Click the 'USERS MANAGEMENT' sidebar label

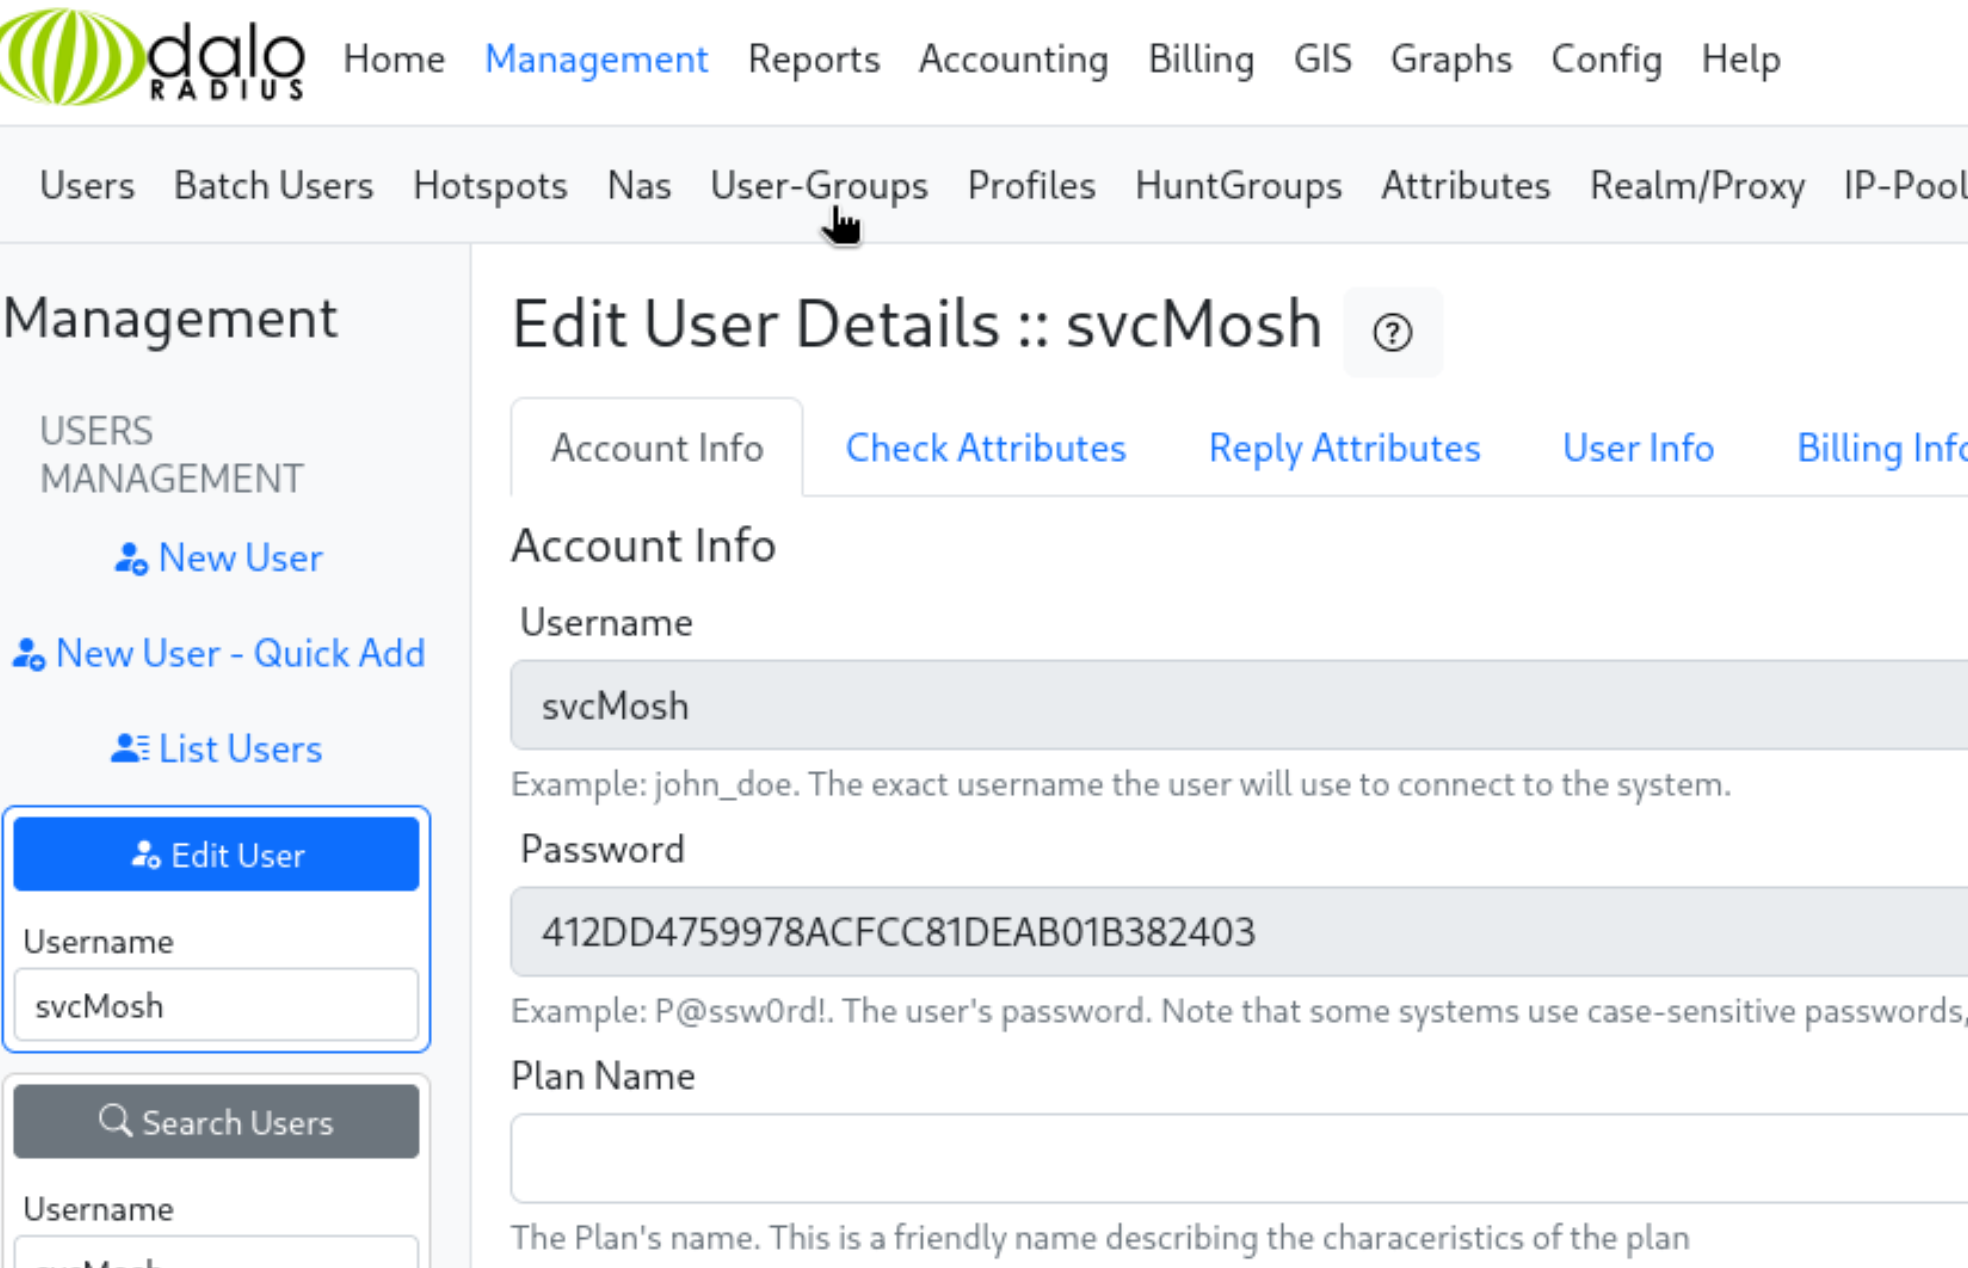click(171, 455)
